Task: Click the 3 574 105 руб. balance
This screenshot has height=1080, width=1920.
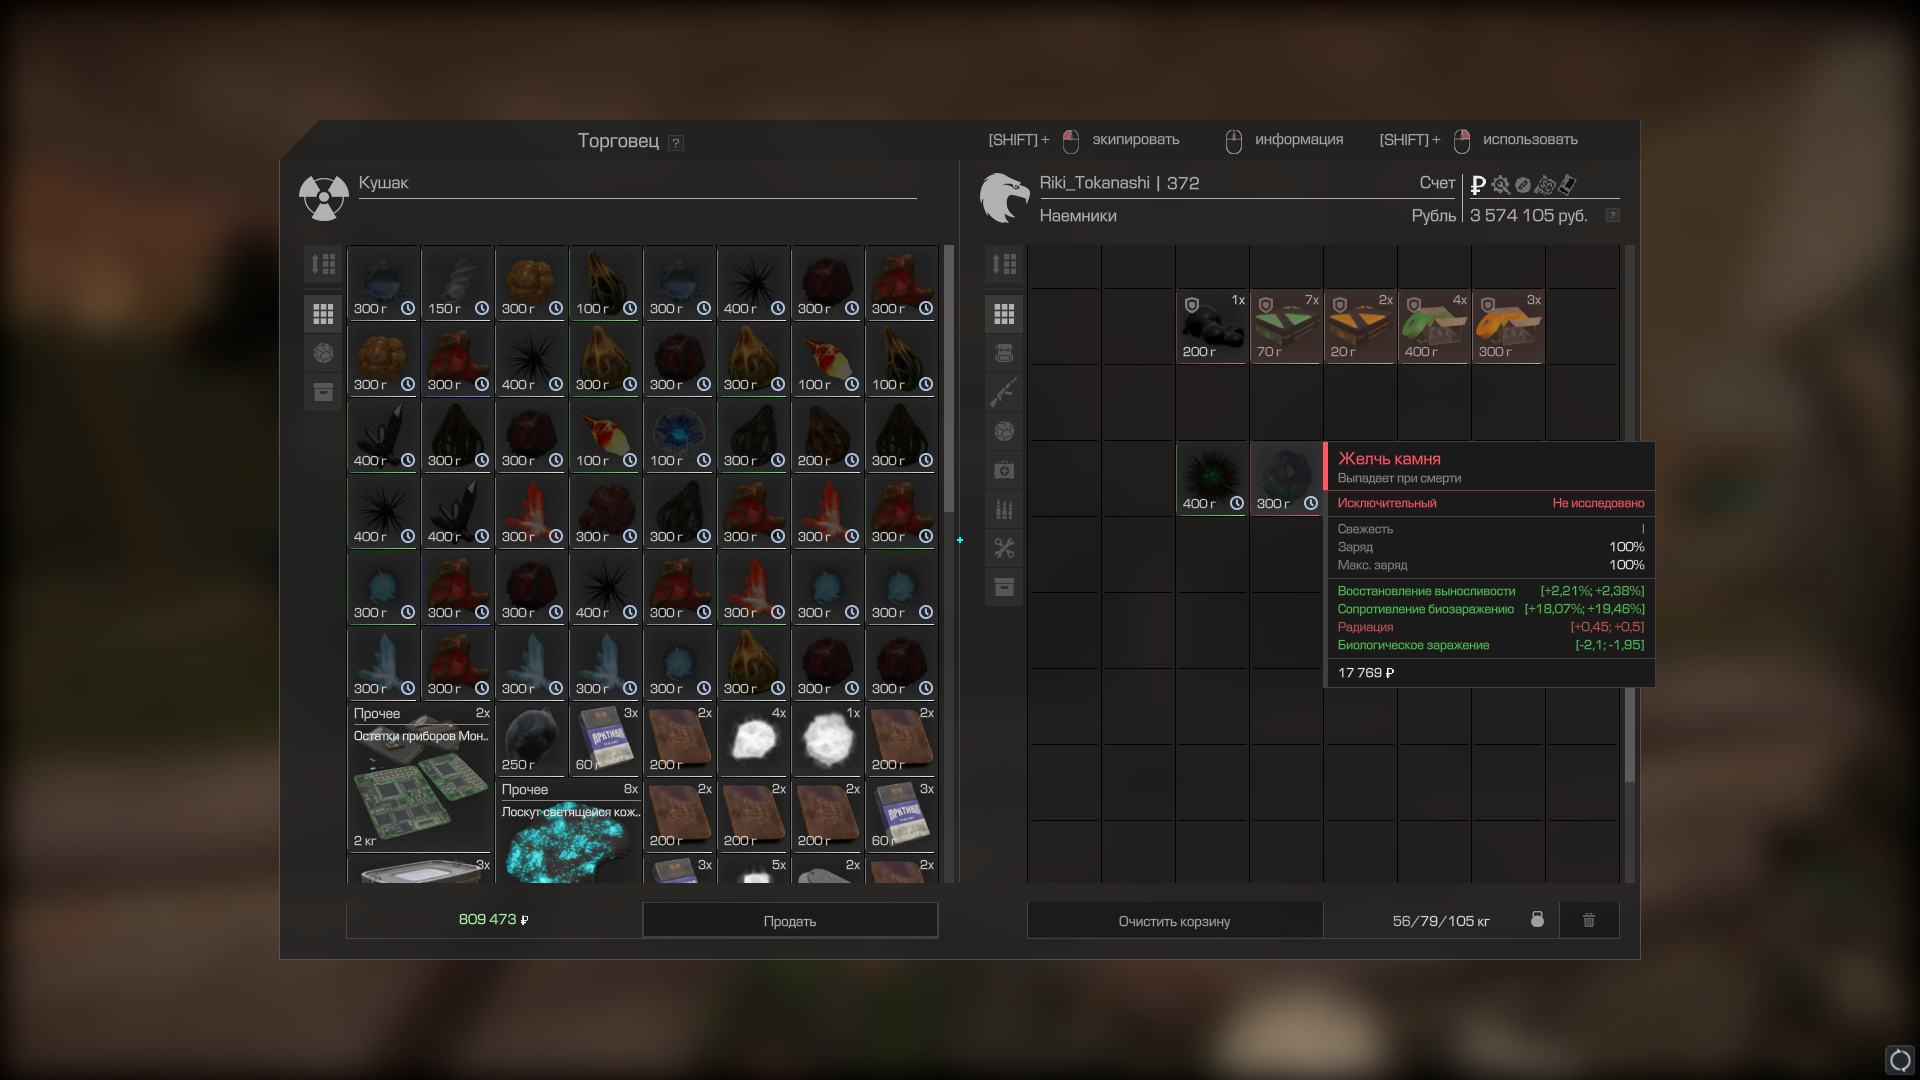Action: 1528,216
